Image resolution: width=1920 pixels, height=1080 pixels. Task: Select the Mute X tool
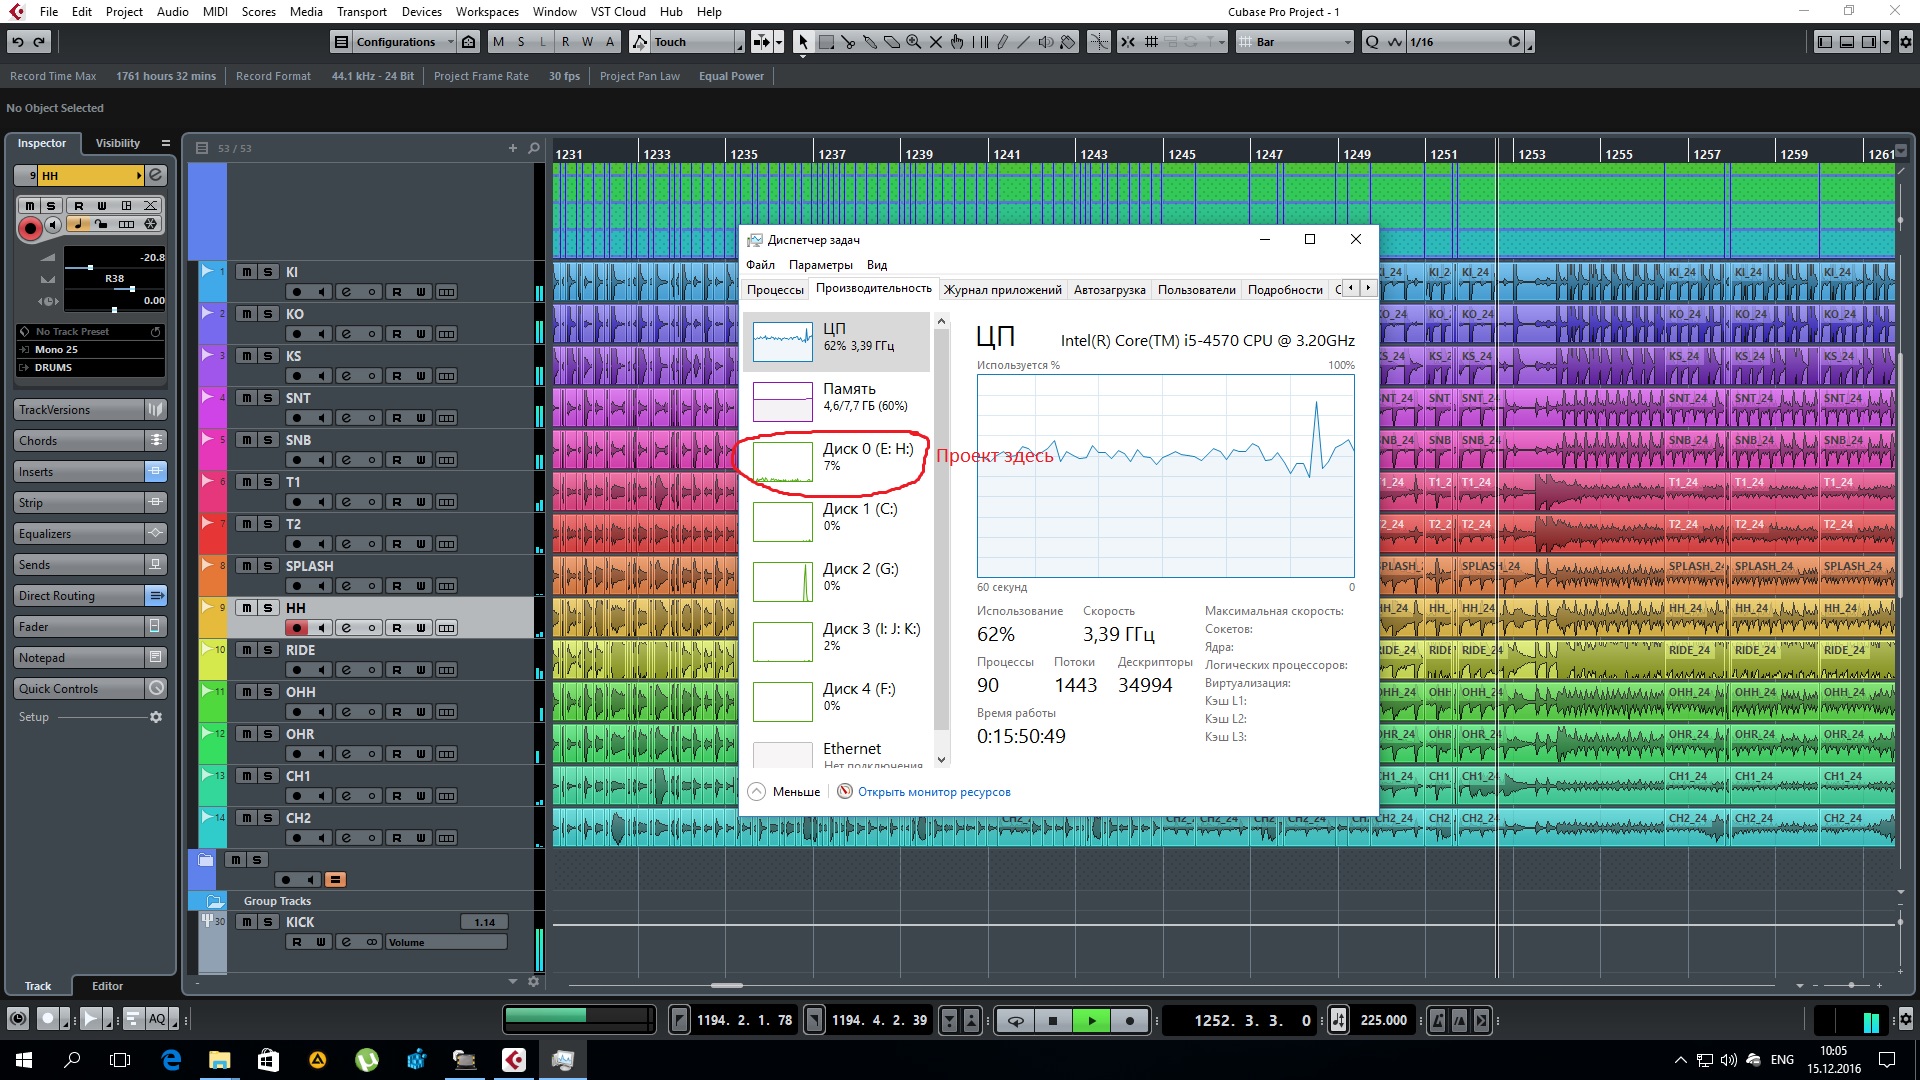(x=936, y=42)
